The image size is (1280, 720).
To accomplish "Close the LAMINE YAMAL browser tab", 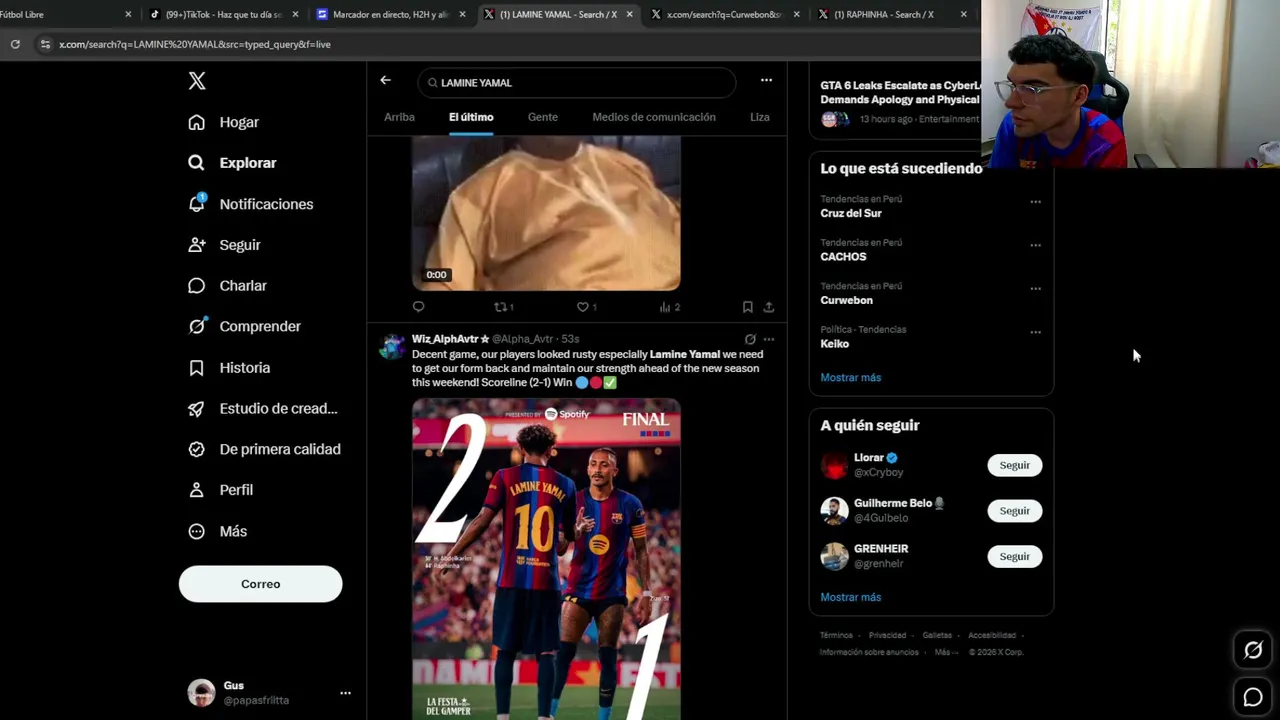I will [630, 14].
